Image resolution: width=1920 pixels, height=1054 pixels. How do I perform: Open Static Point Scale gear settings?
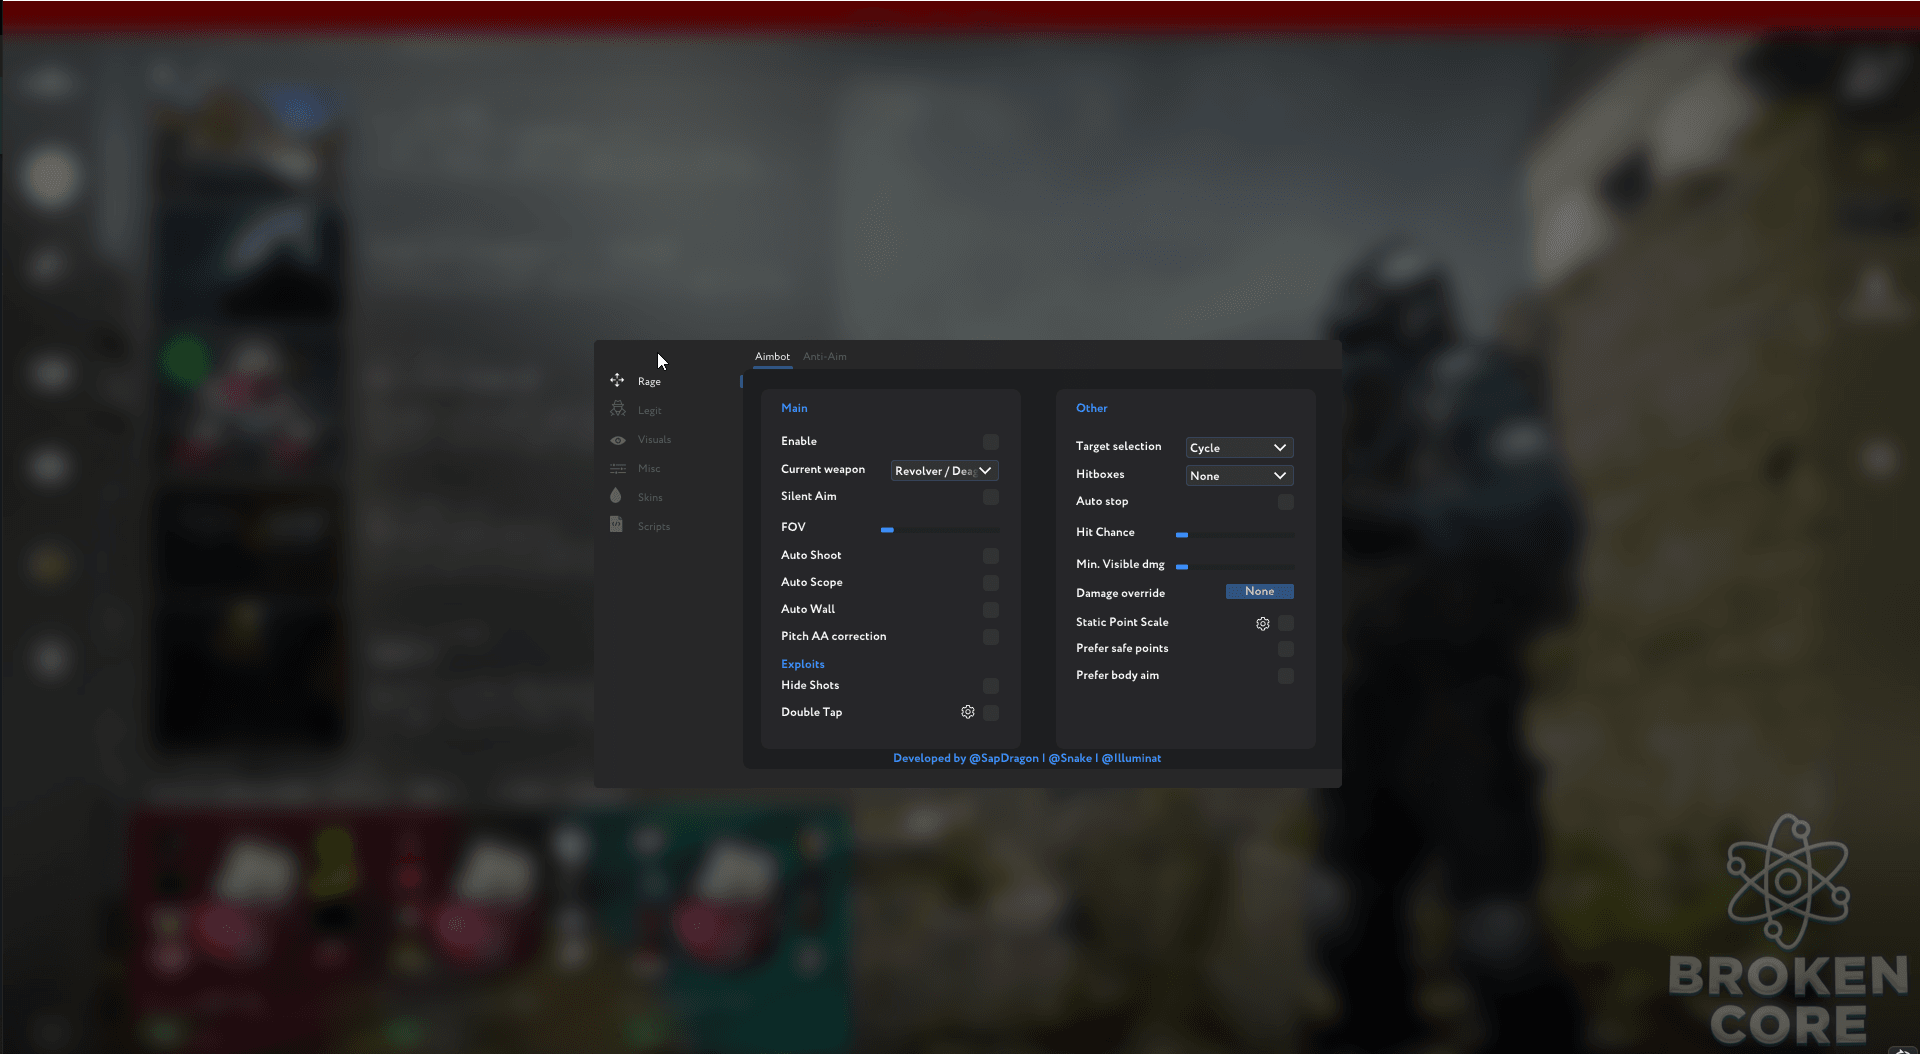coord(1263,623)
